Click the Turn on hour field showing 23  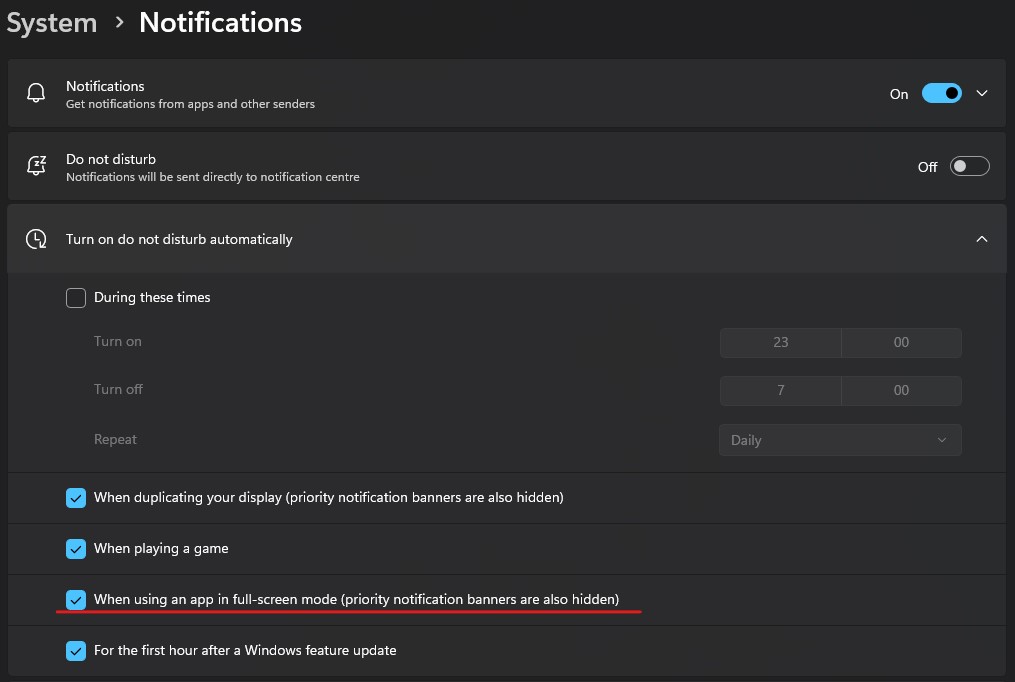(780, 342)
